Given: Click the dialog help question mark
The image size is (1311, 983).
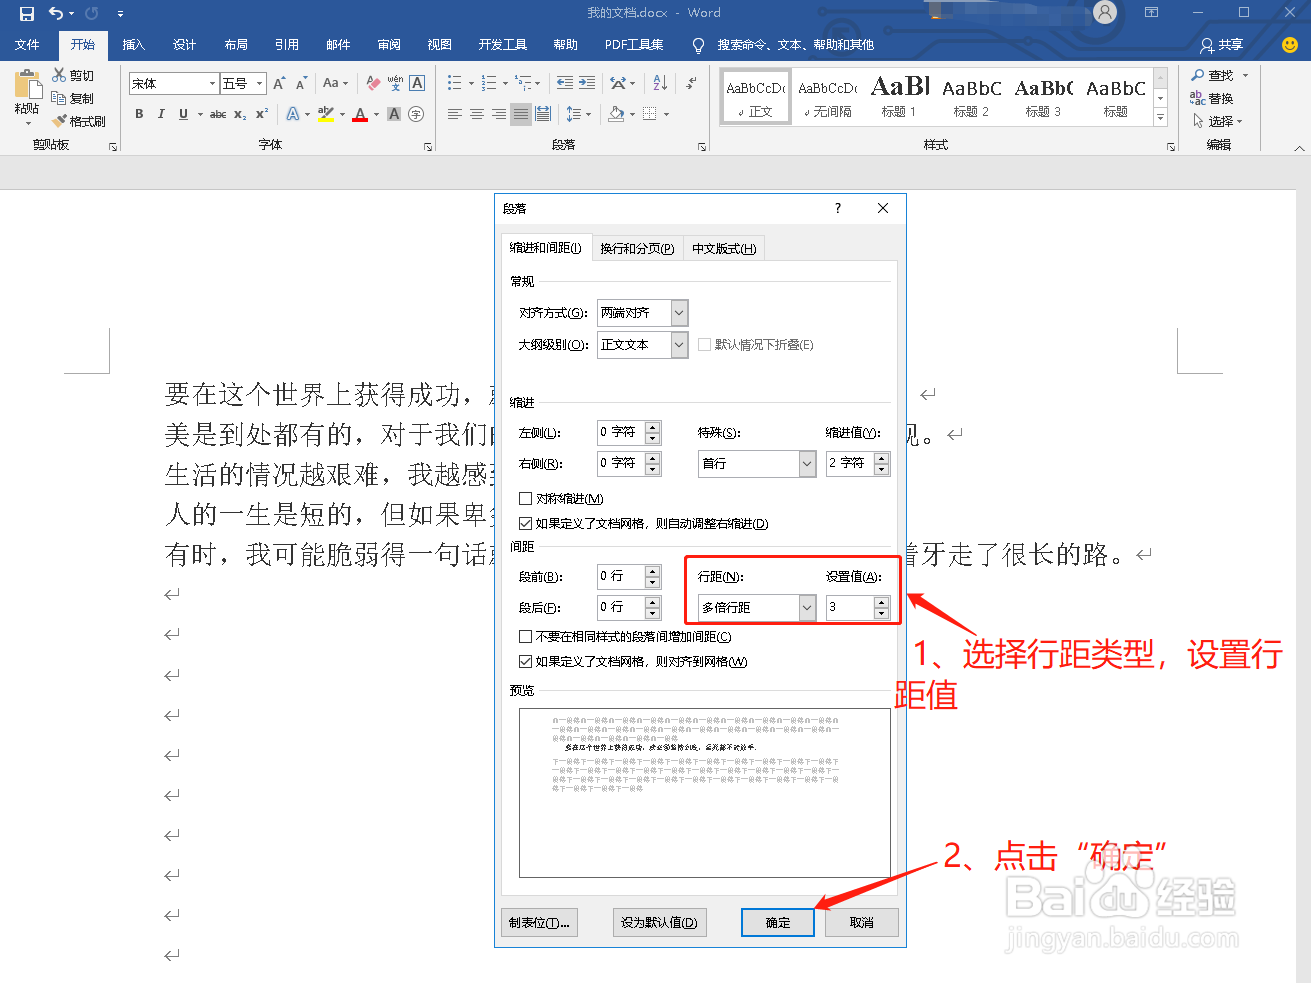Looking at the screenshot, I should [x=838, y=208].
